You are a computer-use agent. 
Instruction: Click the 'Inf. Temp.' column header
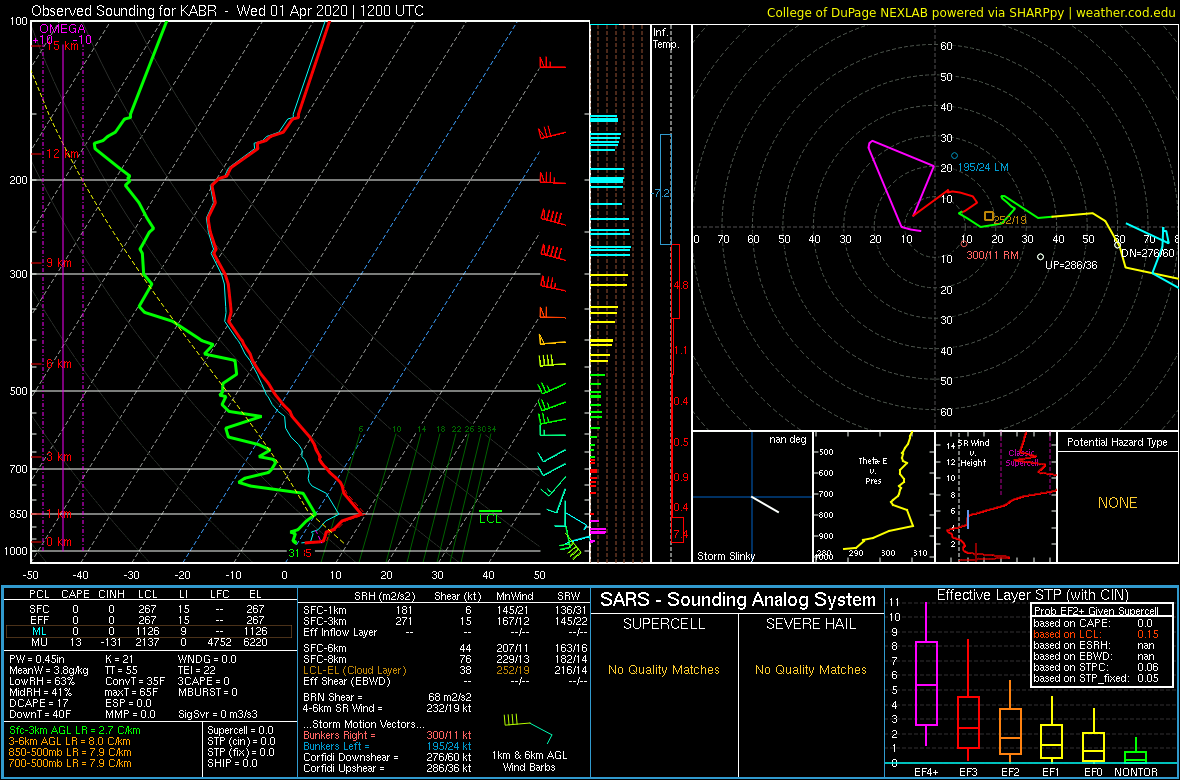tap(666, 38)
